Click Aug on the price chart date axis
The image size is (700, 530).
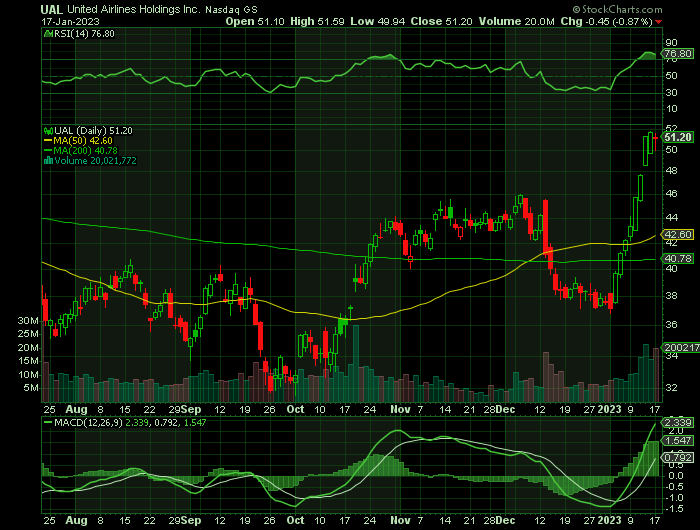tap(76, 409)
